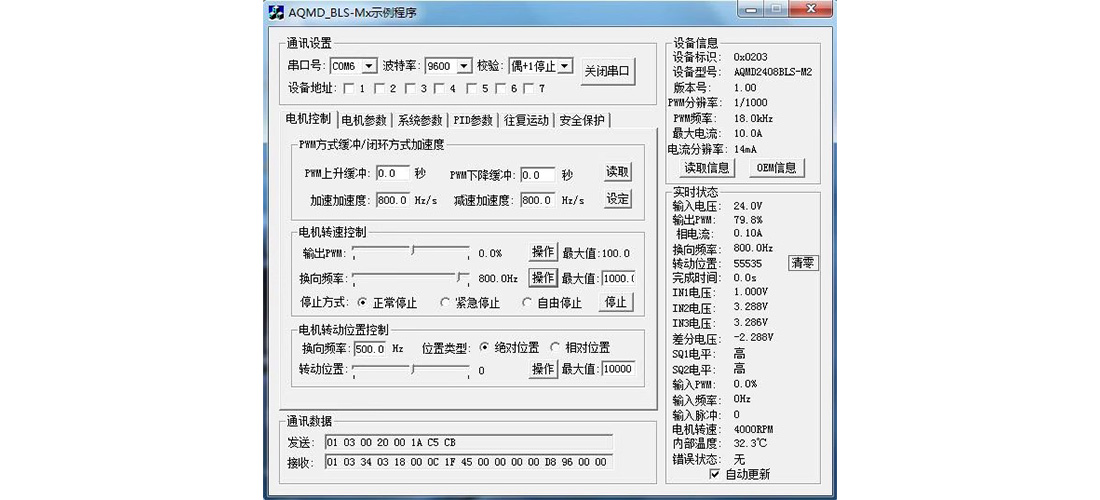Toggle the 自动更新 checkbox
Screen dimensions: 1100x500
click(715, 474)
